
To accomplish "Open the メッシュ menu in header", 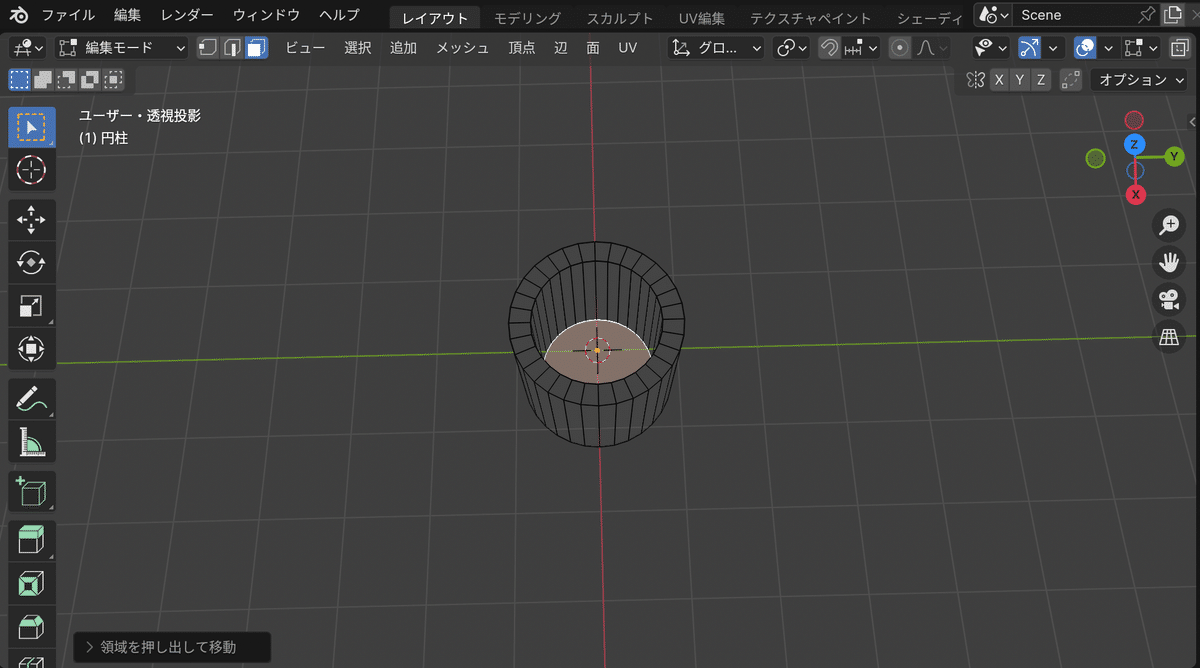I will [x=462, y=48].
